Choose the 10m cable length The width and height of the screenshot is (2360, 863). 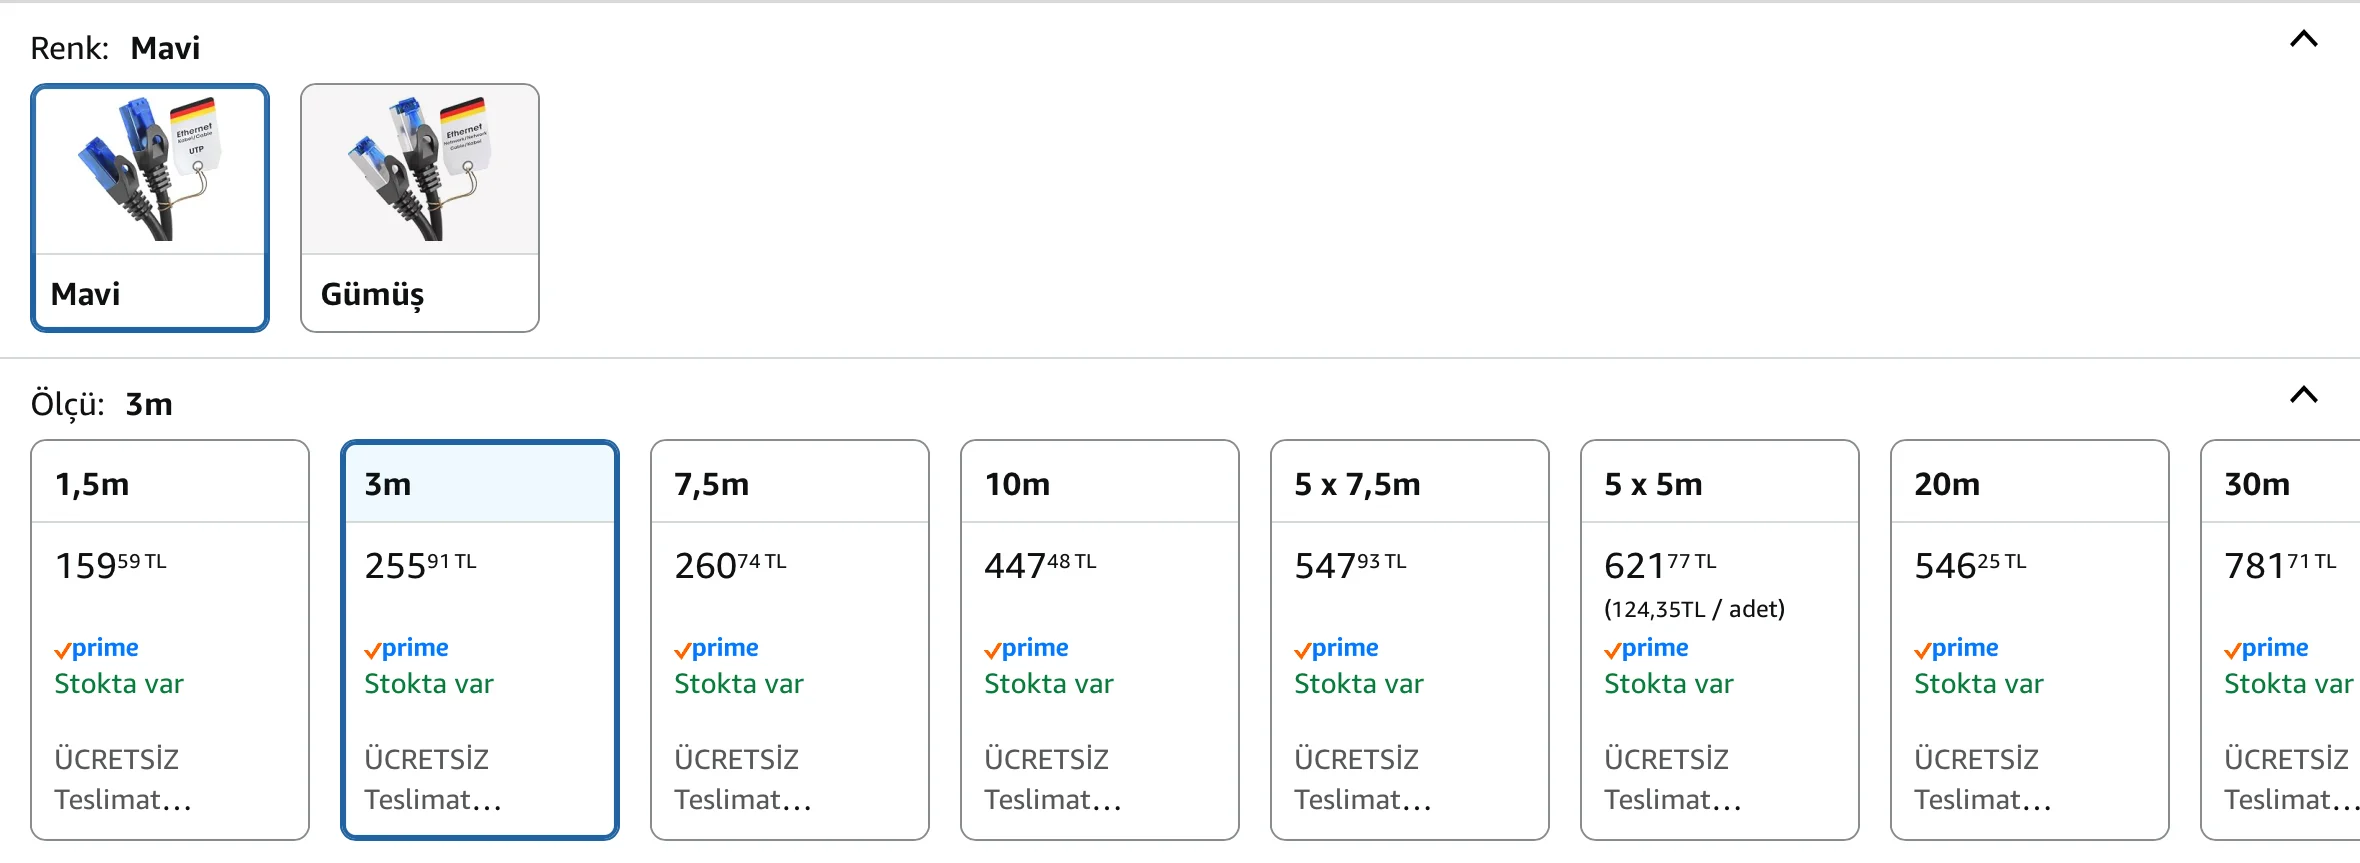pyautogui.click(x=1100, y=484)
